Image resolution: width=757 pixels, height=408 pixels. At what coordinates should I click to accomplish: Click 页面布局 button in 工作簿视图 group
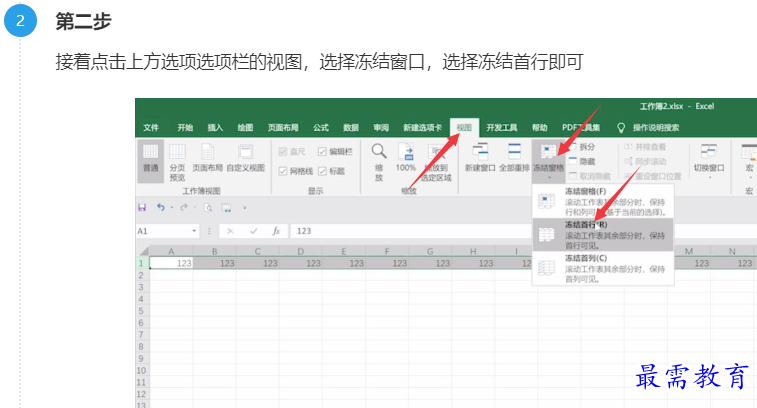click(x=208, y=158)
